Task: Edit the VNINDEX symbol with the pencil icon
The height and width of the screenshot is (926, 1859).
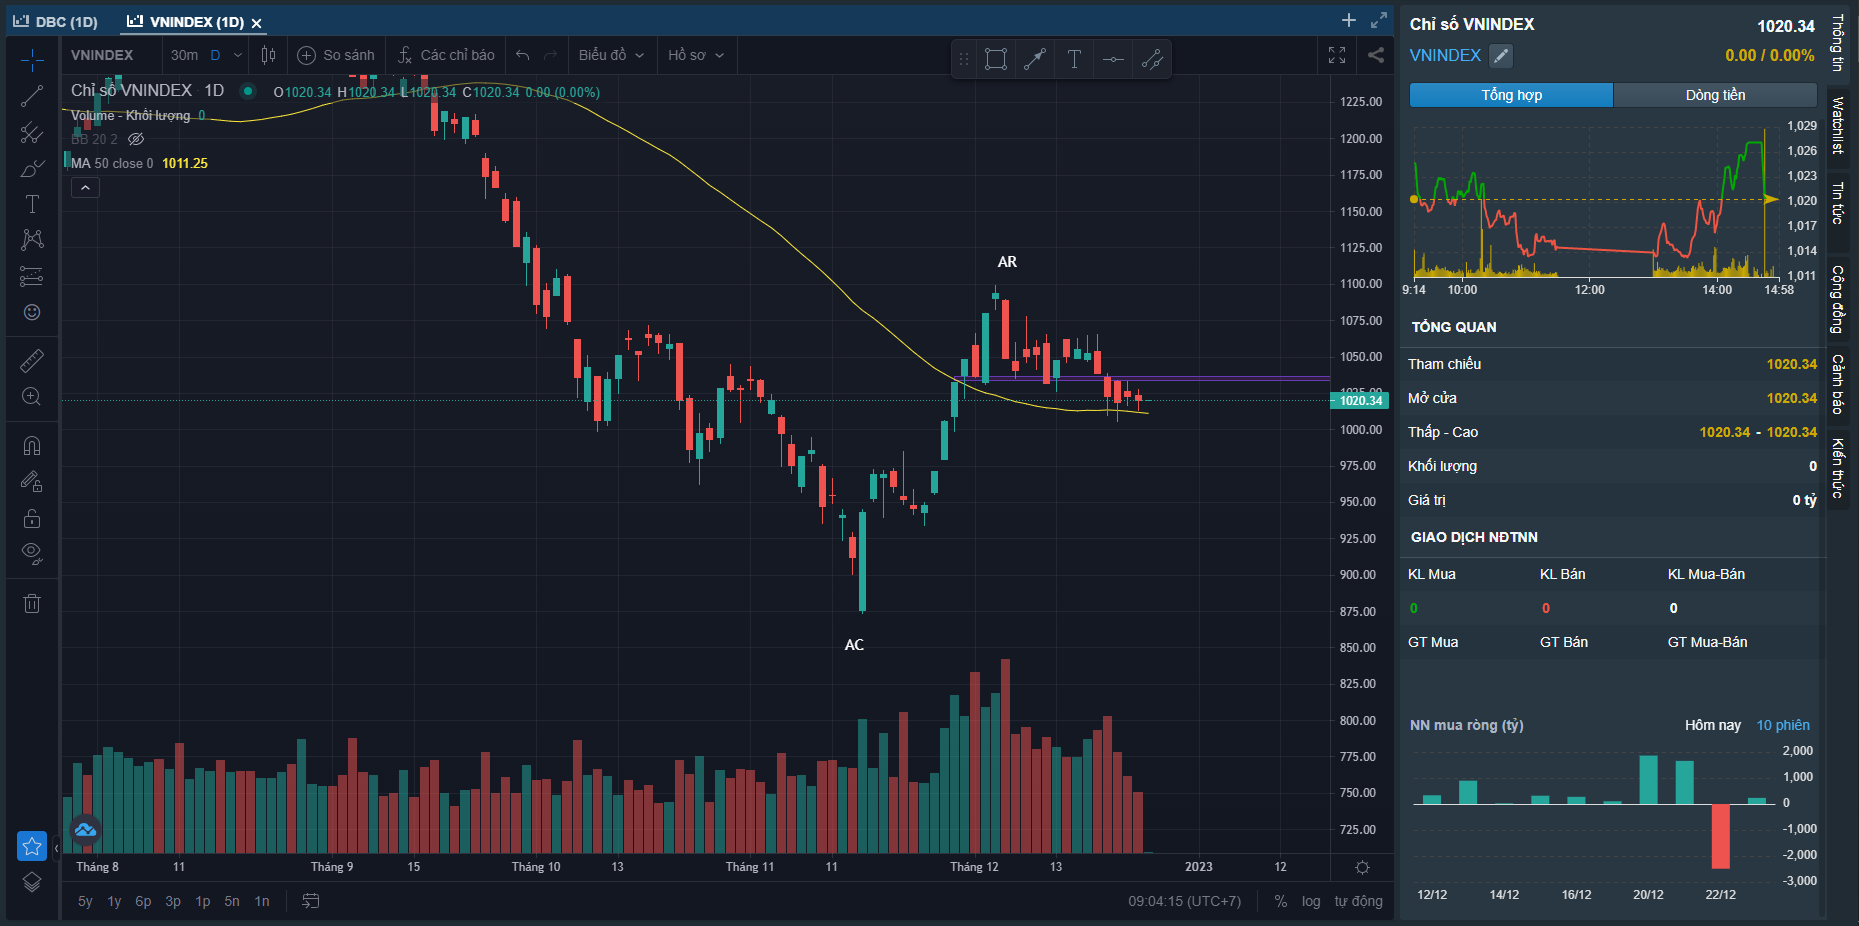Action: coord(1501,56)
